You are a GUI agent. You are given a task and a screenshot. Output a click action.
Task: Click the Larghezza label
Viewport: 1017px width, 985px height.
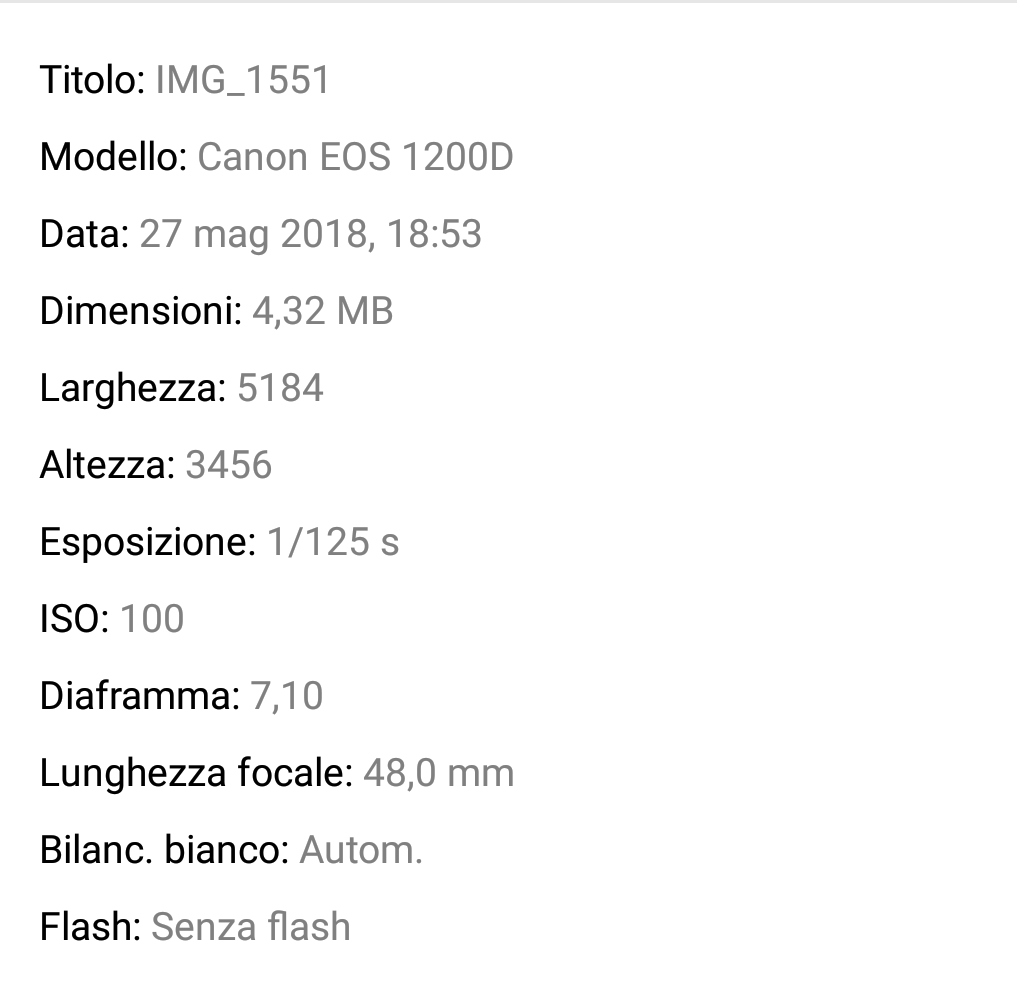(x=134, y=388)
